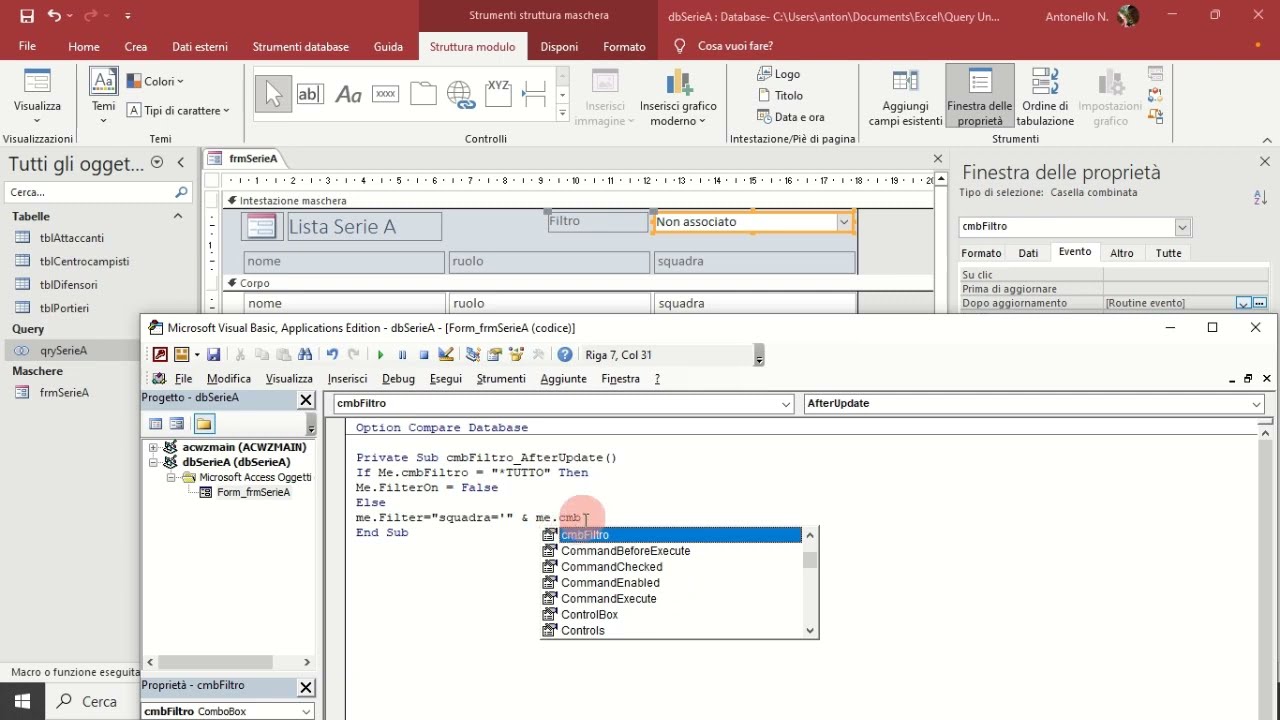
Task: Select the pointer Select tool in Controlli
Action: coord(272,94)
